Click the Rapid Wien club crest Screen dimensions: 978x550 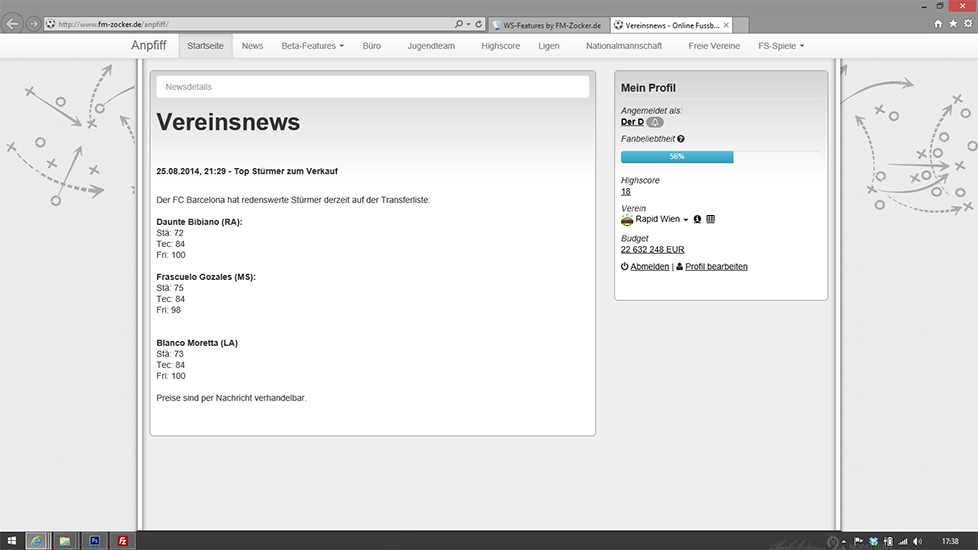tap(627, 219)
